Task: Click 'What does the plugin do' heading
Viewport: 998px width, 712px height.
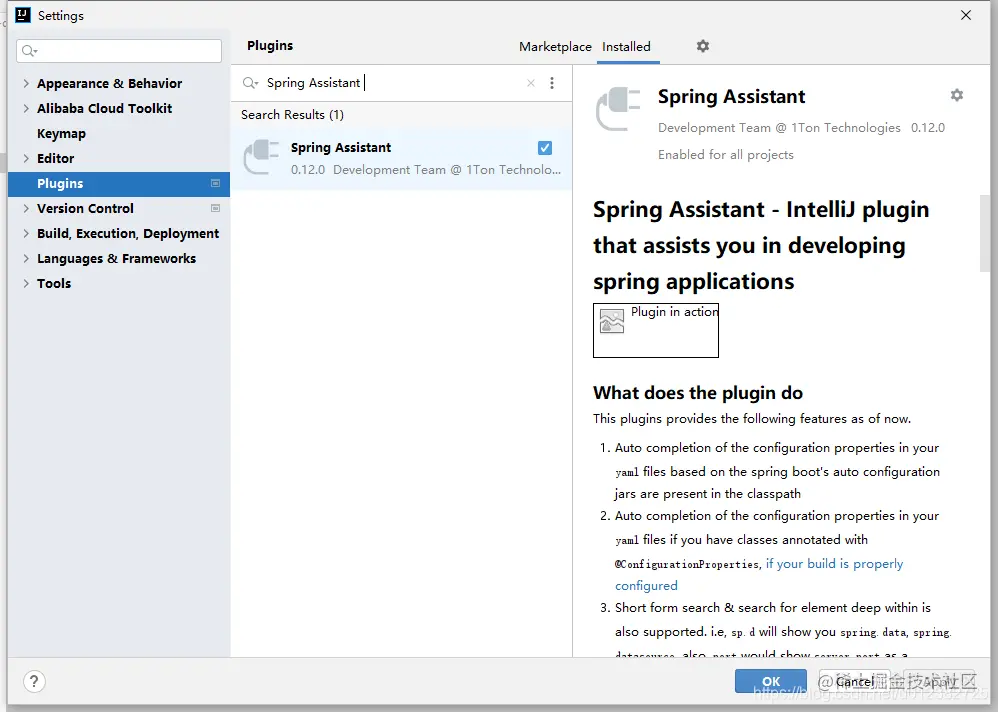Action: click(x=698, y=393)
